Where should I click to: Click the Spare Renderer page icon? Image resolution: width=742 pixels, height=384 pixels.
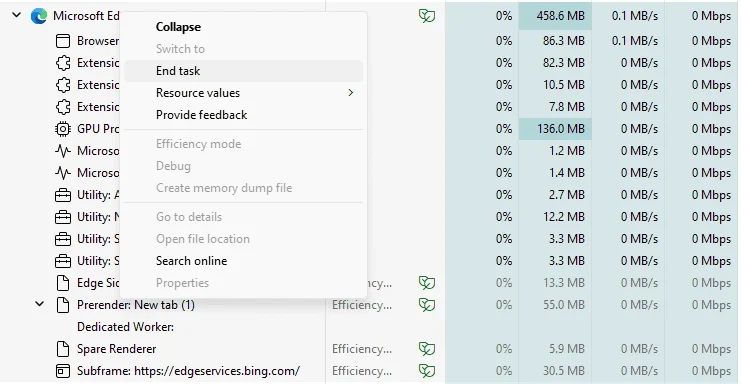(63, 349)
